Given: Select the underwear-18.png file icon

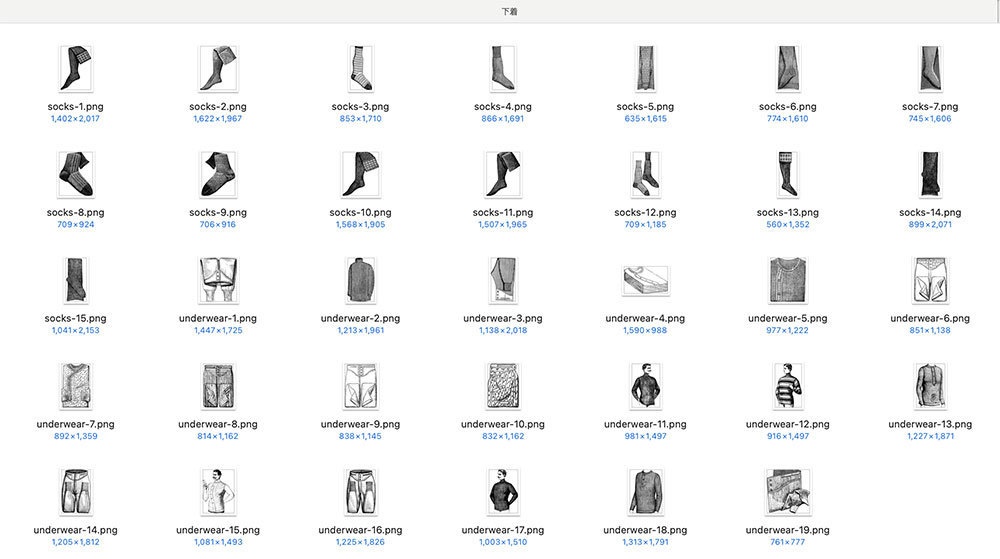Looking at the screenshot, I should (645, 491).
